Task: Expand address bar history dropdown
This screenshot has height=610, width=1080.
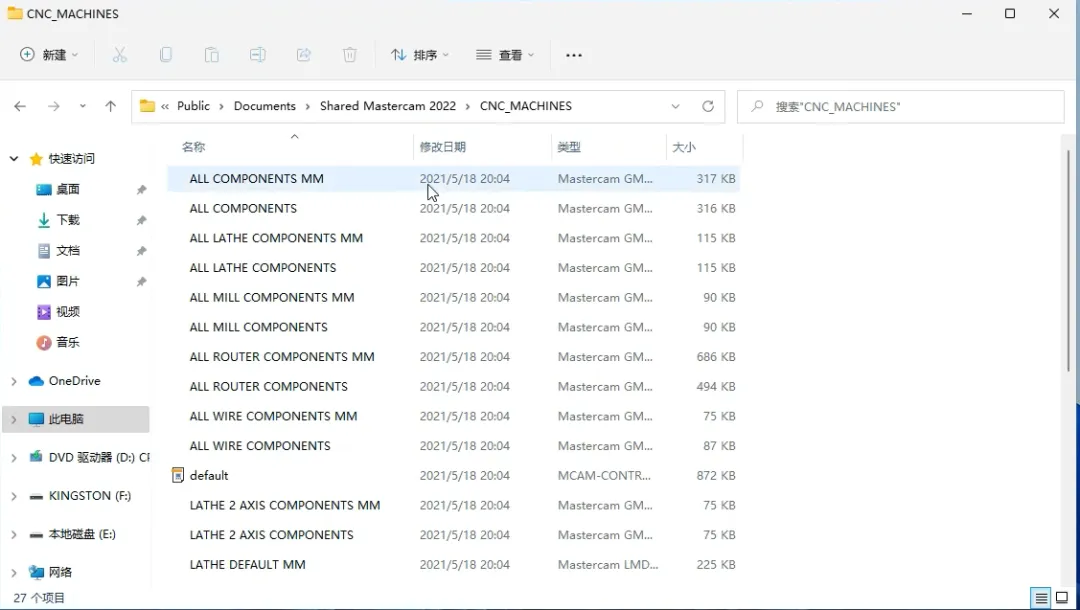Action: tap(676, 106)
